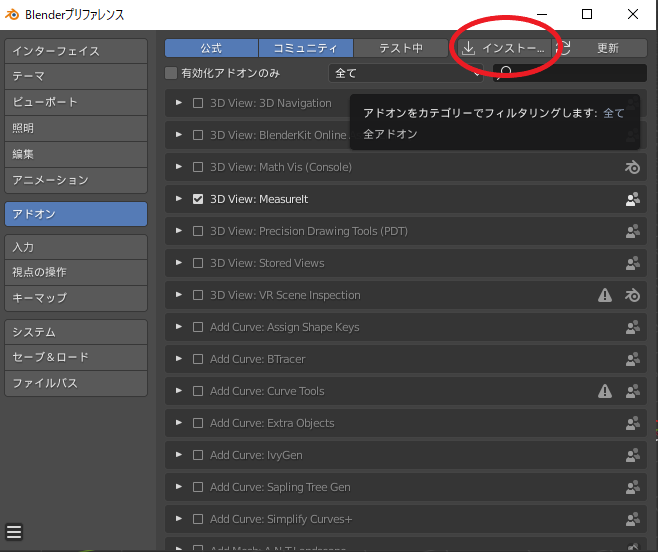Click community icon on Simplify Curves+ row
This screenshot has height=552, width=658.
pyautogui.click(x=632, y=519)
